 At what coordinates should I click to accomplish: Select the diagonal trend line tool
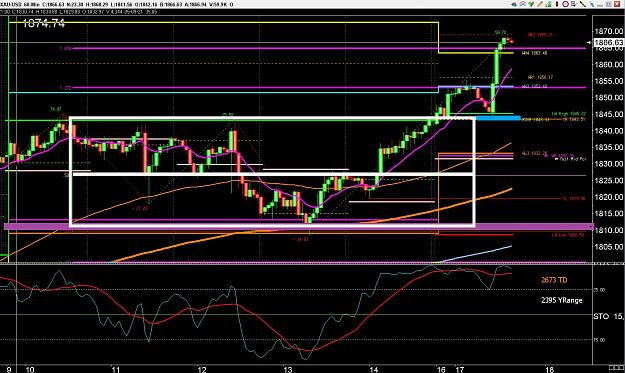(583, 4)
